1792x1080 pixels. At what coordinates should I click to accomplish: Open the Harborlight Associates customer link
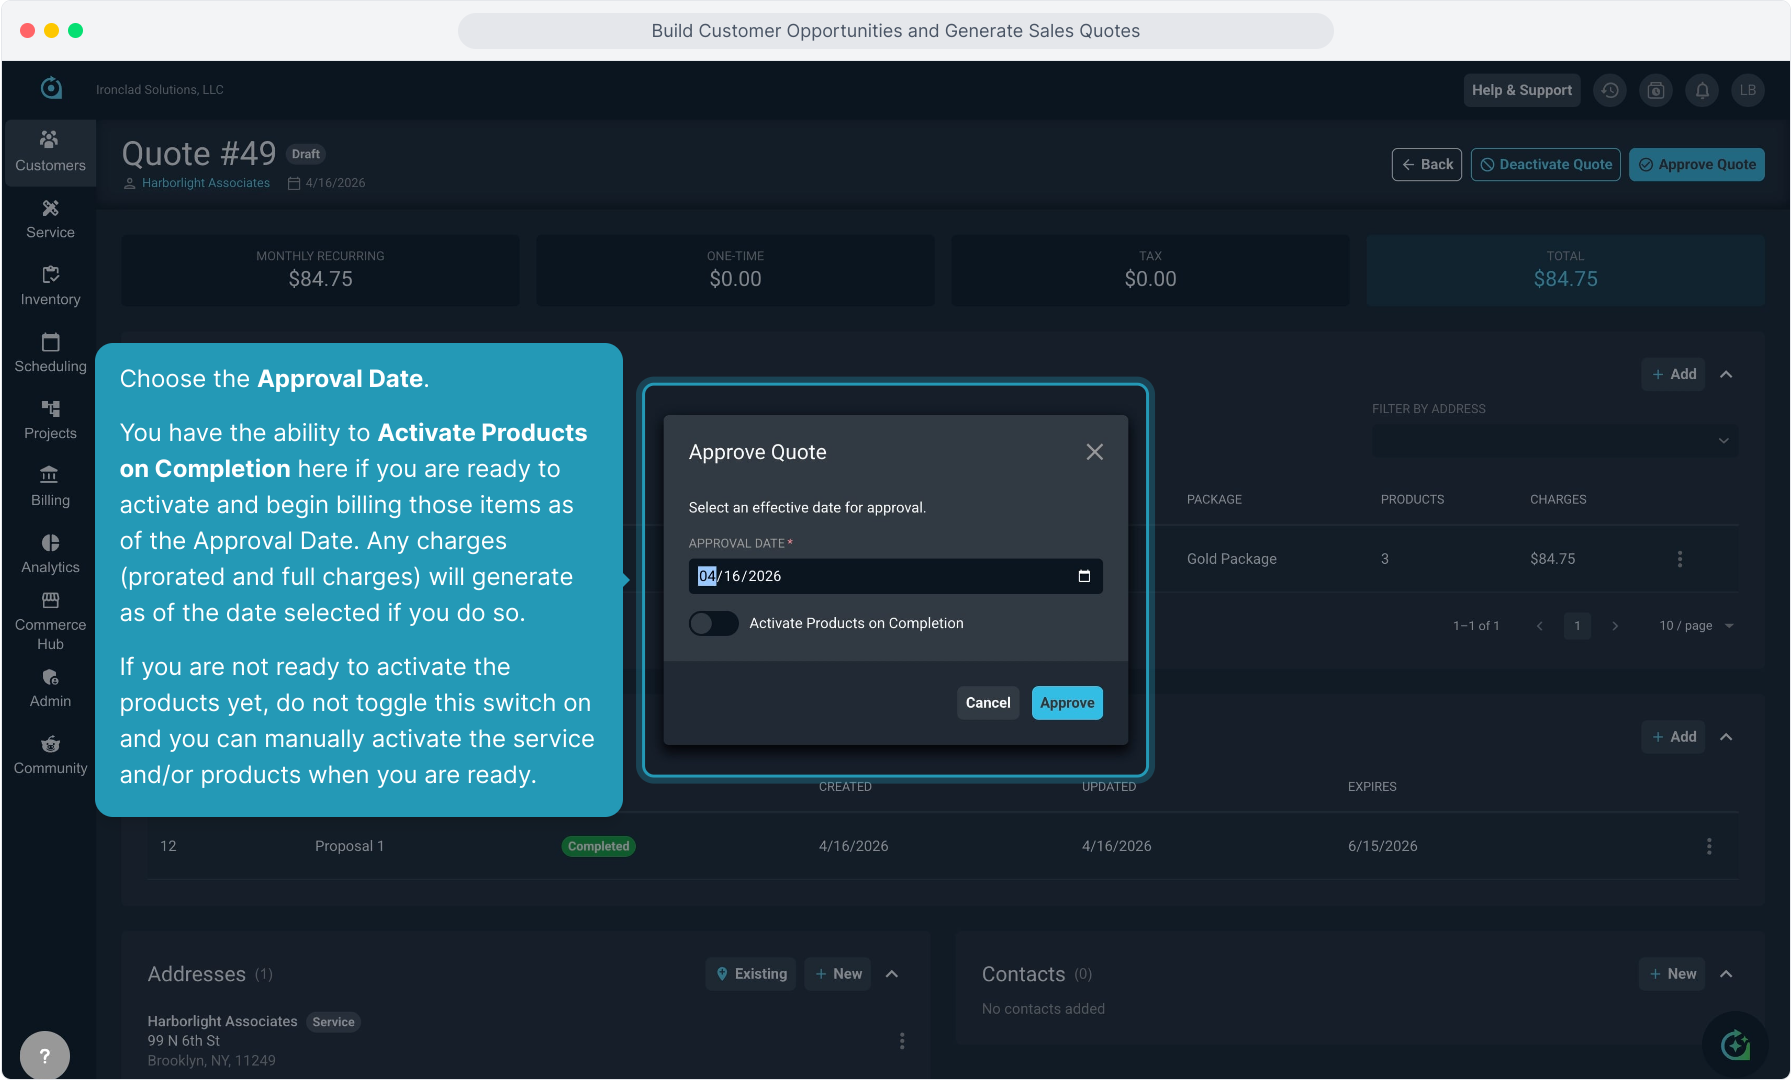tap(205, 183)
